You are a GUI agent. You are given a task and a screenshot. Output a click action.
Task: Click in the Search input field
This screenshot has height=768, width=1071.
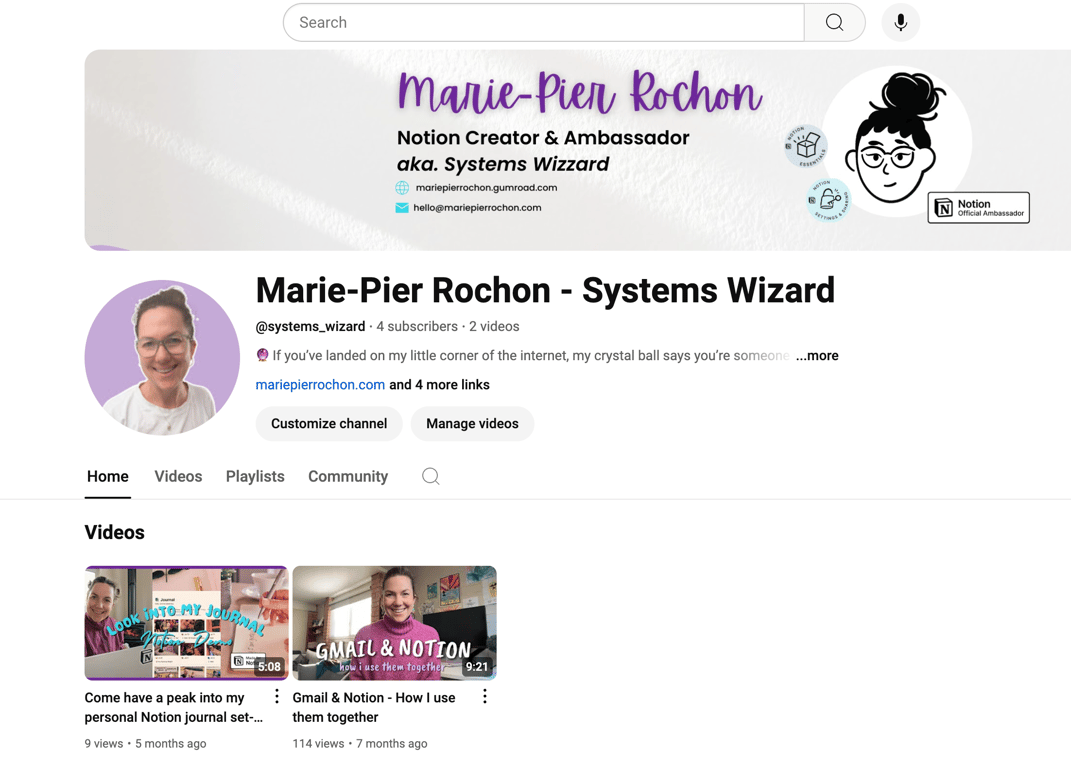544,23
